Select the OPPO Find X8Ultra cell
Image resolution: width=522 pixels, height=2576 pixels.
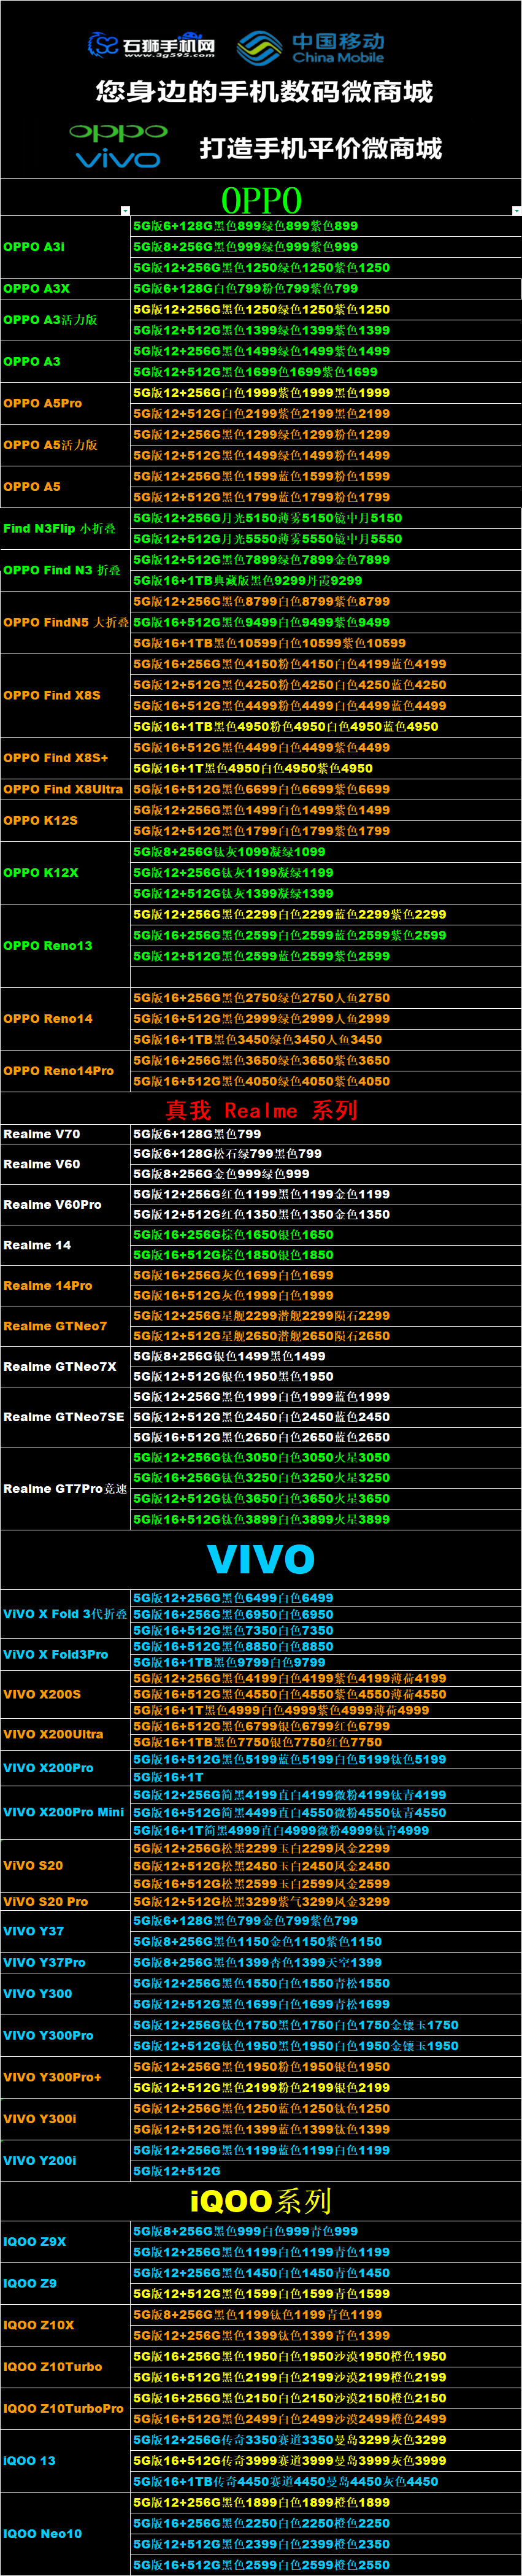click(66, 789)
